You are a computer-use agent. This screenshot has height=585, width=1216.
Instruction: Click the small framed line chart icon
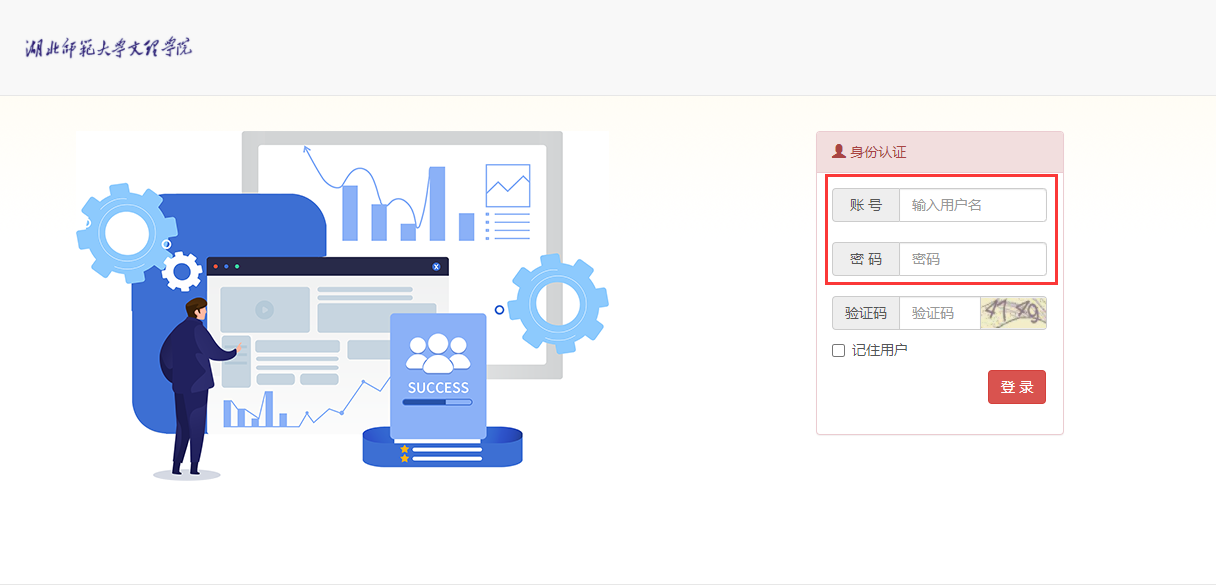click(x=507, y=185)
